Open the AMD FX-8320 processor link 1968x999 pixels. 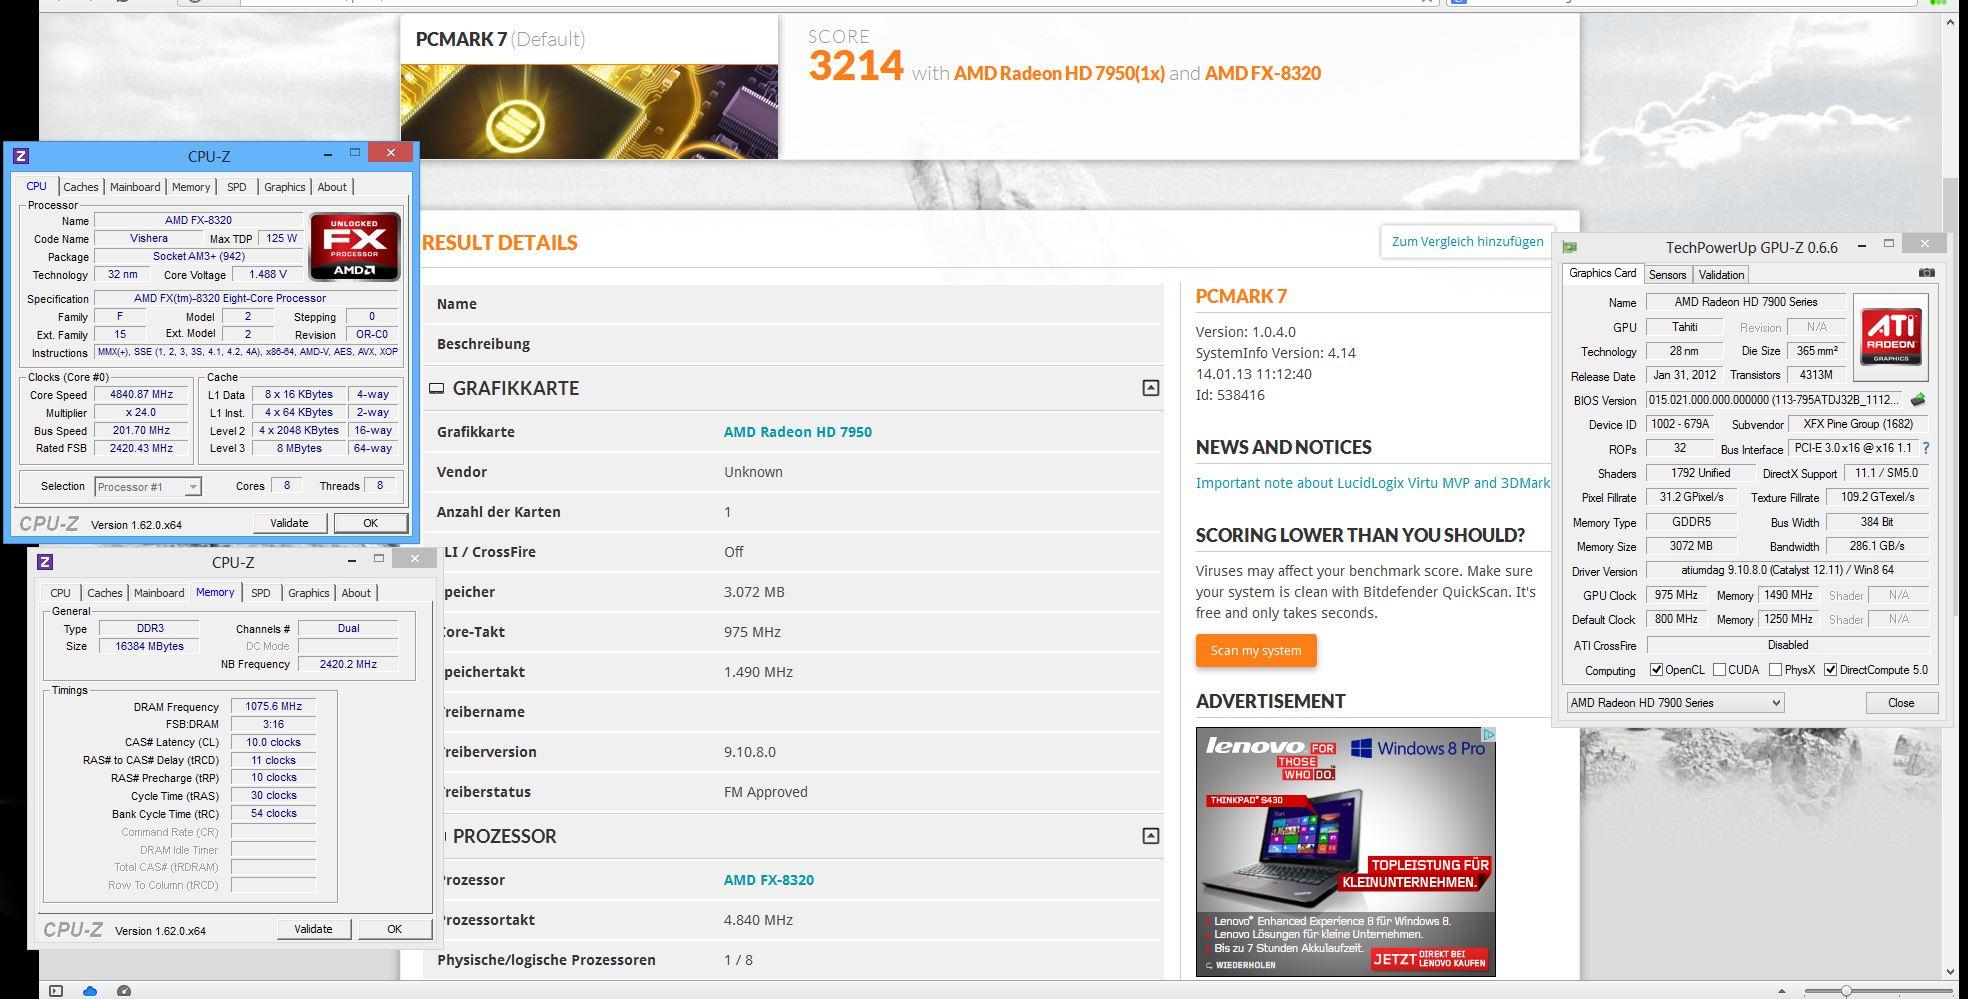(x=769, y=880)
